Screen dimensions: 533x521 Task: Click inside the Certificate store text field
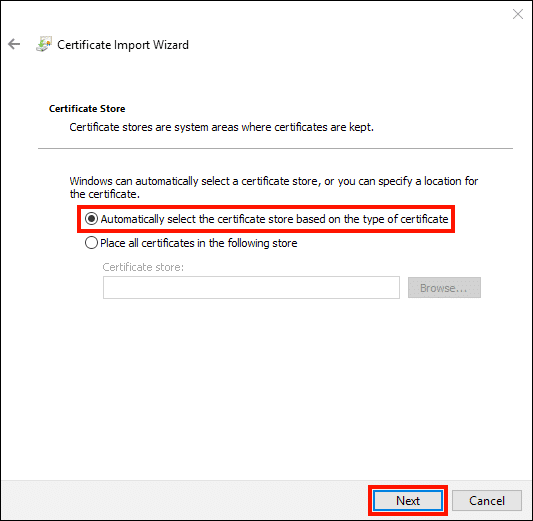[x=251, y=288]
